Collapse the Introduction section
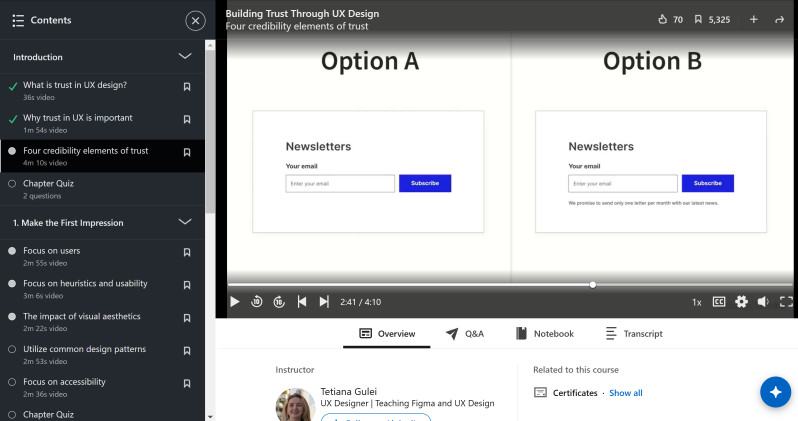798x421 pixels. coord(184,57)
